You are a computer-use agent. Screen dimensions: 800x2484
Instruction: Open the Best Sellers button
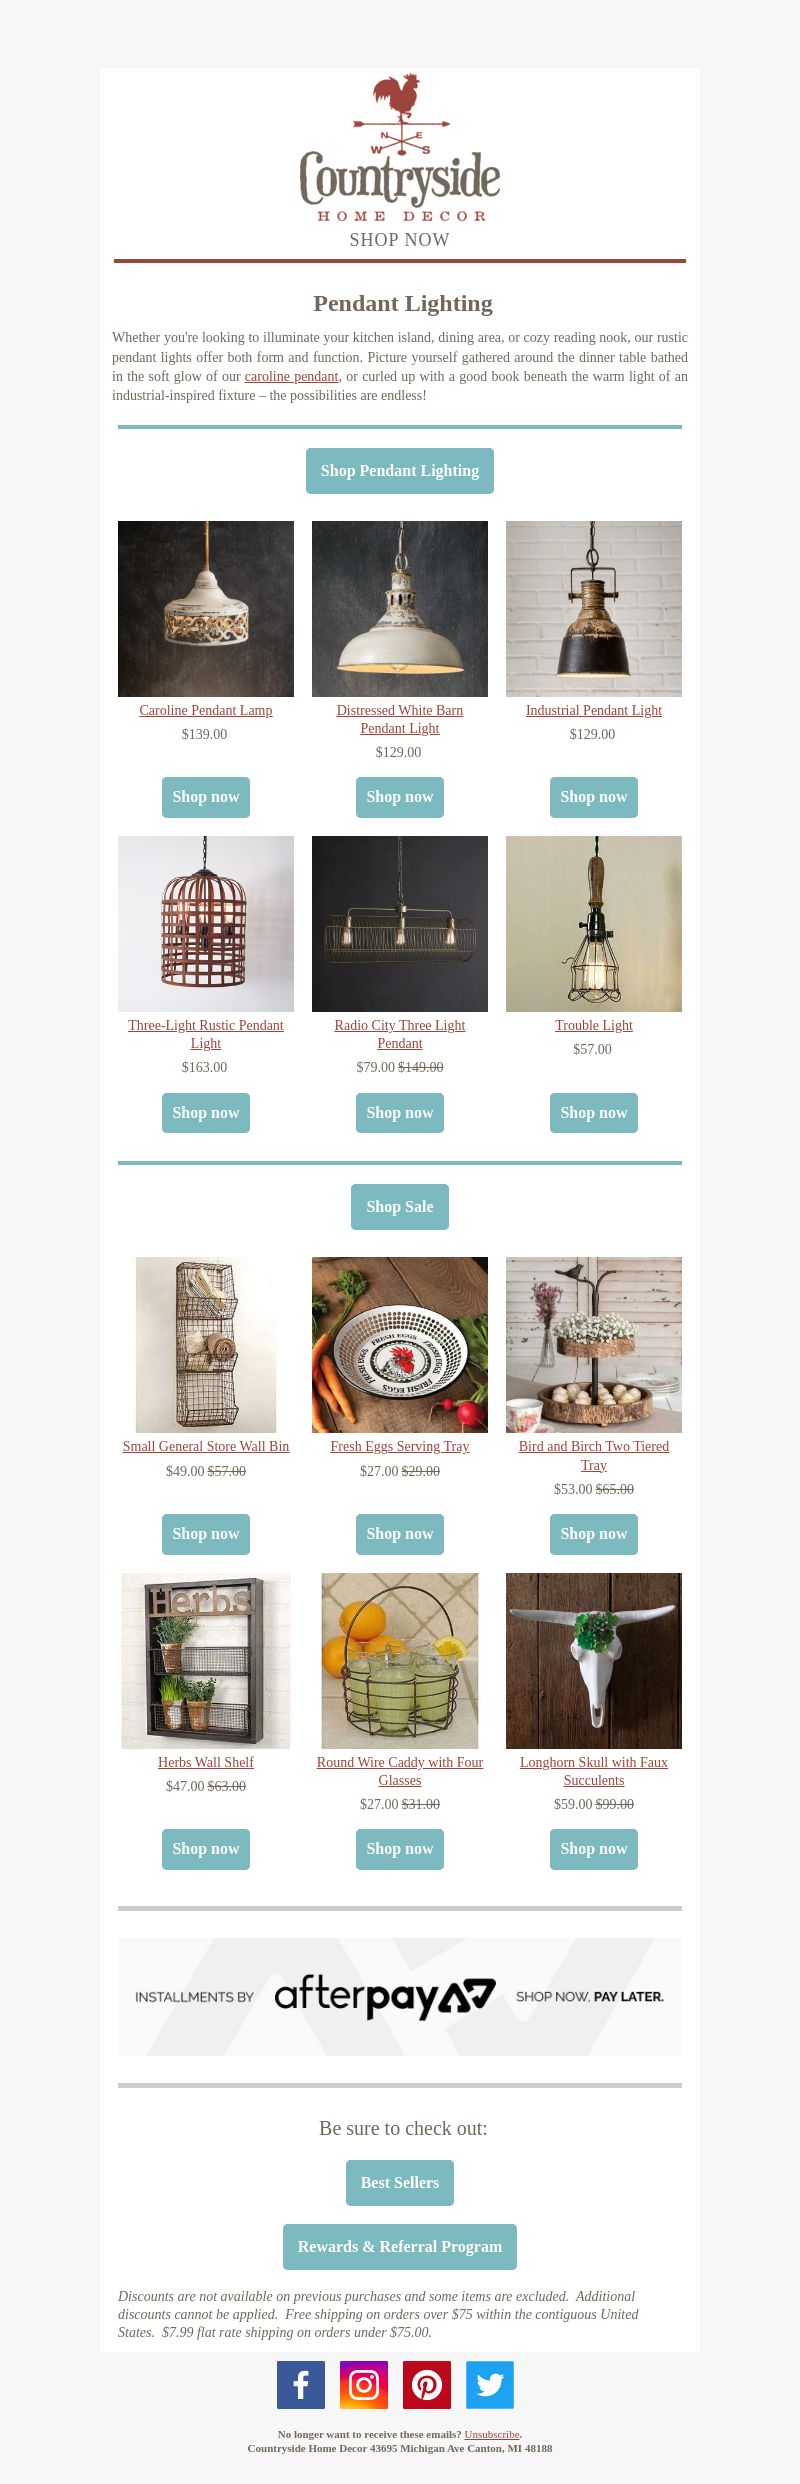click(400, 2183)
